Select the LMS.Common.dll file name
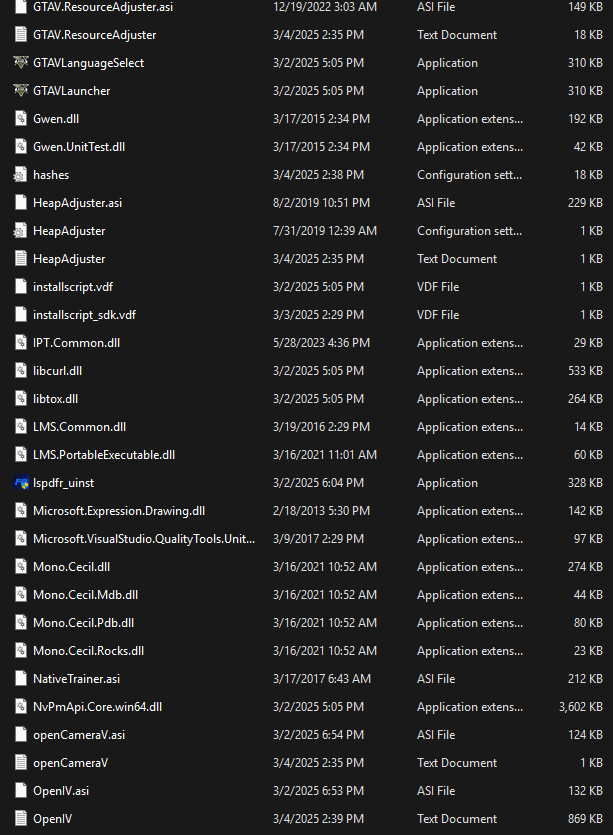Image resolution: width=613 pixels, height=835 pixels. (79, 427)
